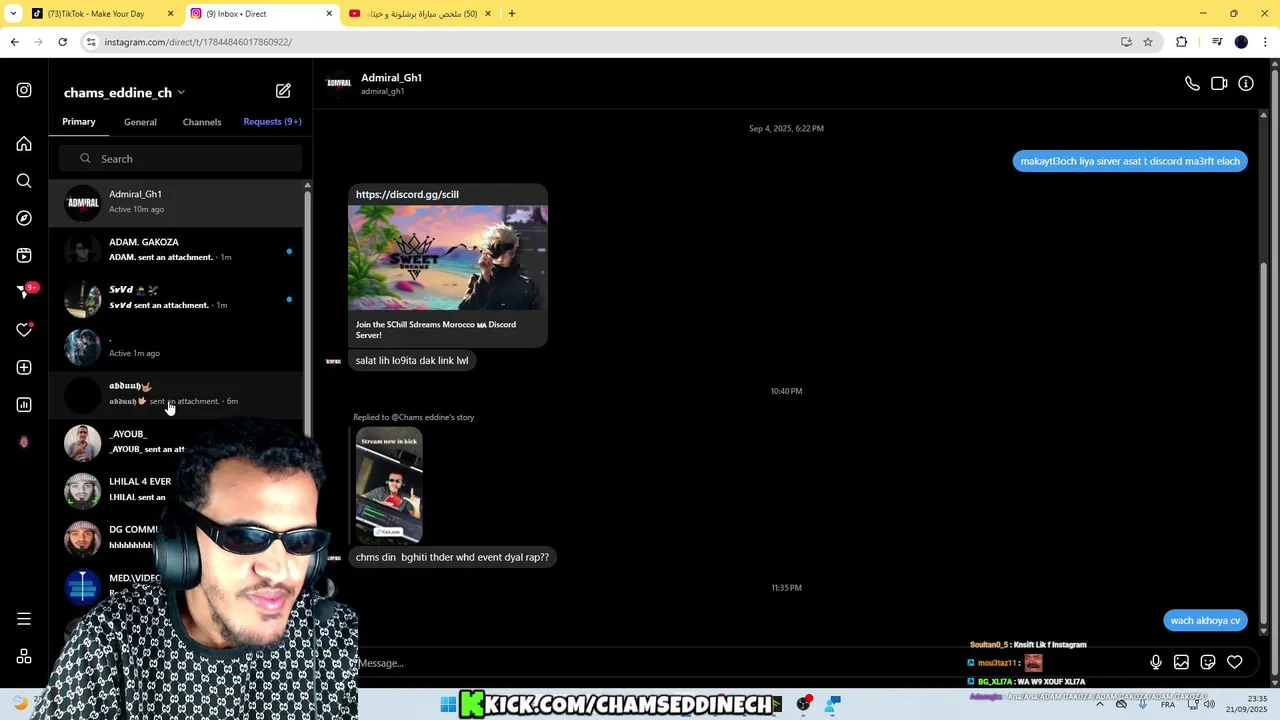Open Notifications heart in the sidebar
This screenshot has height=720, width=1280.
pos(24,330)
